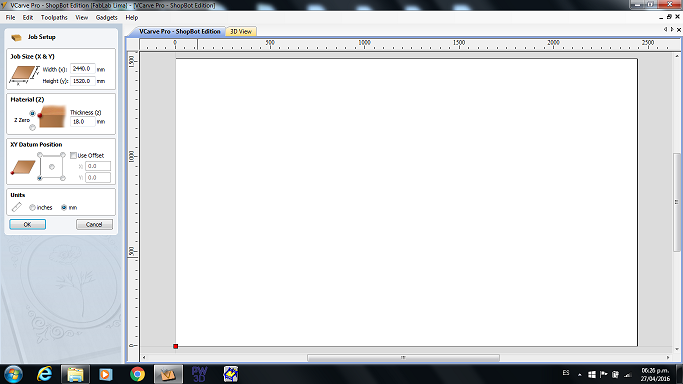
Task: Choose inches as units
Action: pyautogui.click(x=32, y=208)
